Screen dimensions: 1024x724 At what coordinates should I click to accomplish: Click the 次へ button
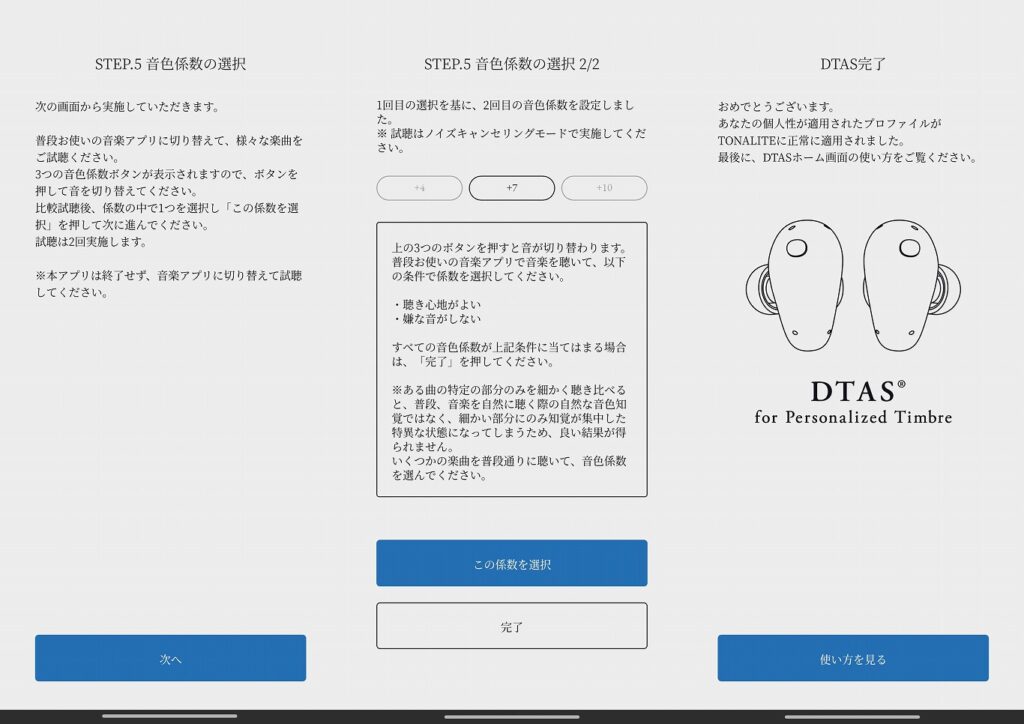pyautogui.click(x=170, y=658)
